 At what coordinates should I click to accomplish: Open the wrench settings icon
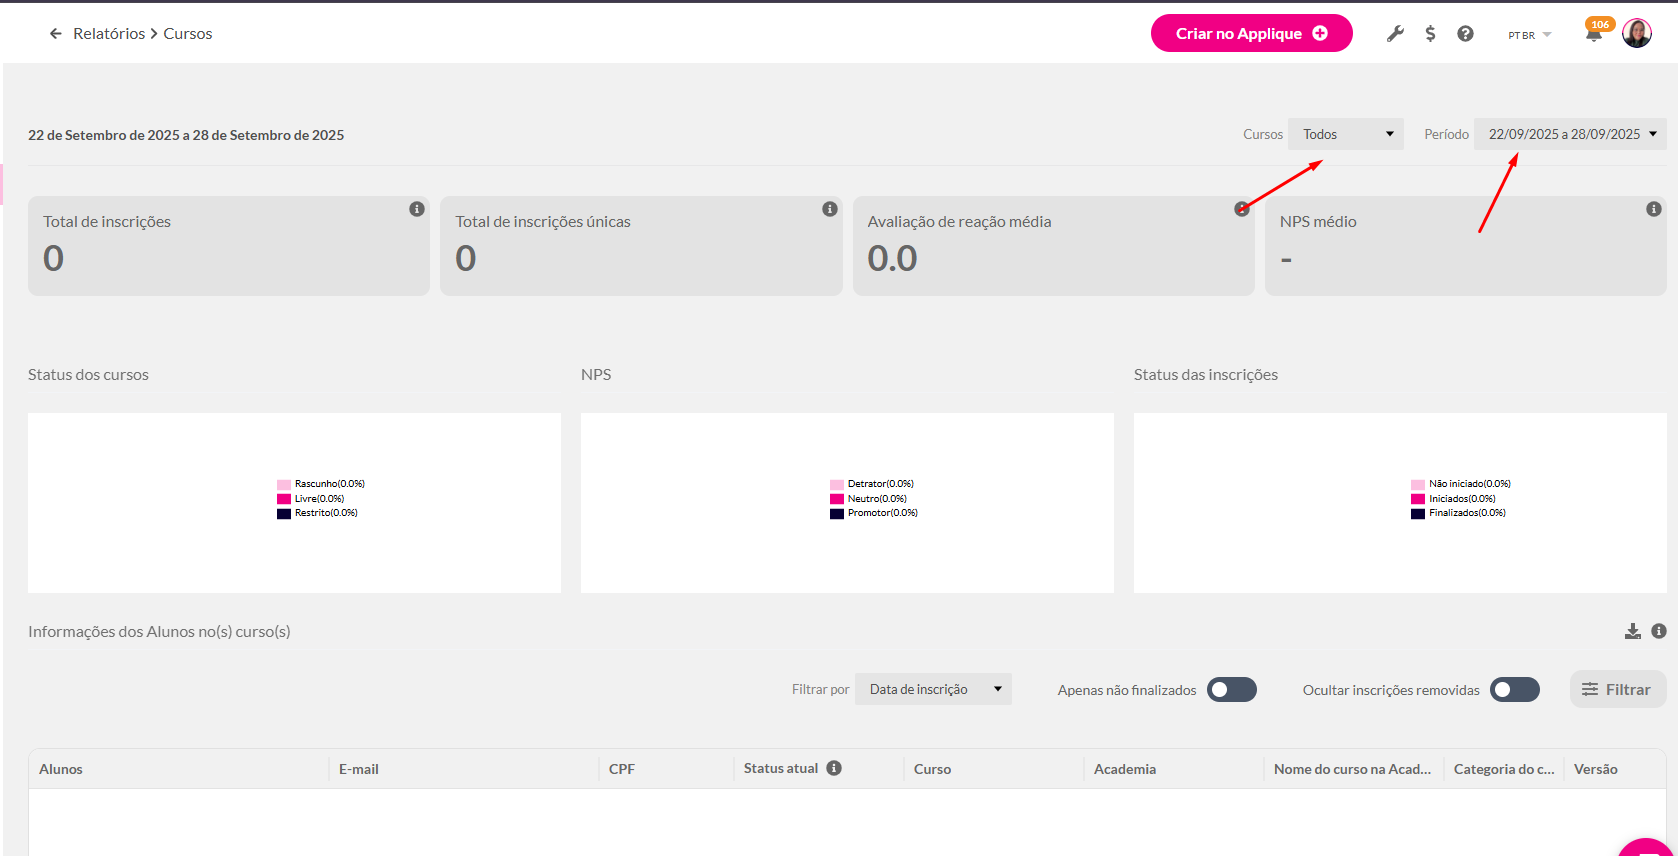1395,34
